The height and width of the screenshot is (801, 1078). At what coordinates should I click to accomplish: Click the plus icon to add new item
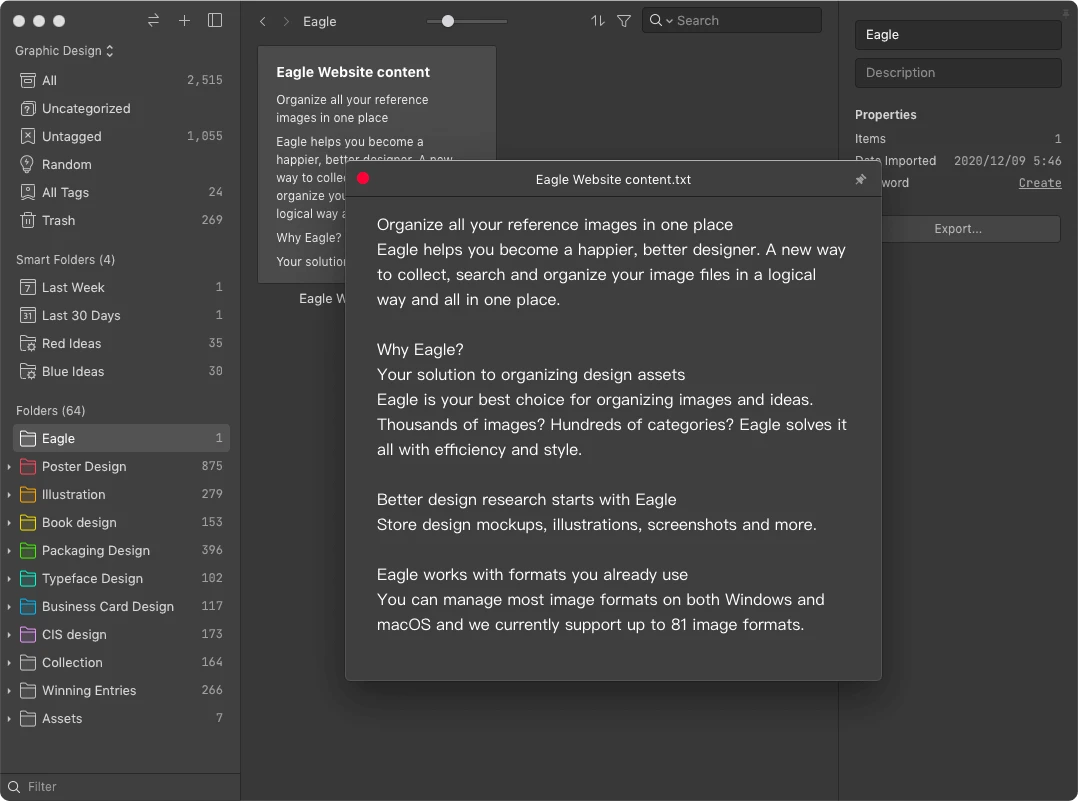pyautogui.click(x=184, y=20)
